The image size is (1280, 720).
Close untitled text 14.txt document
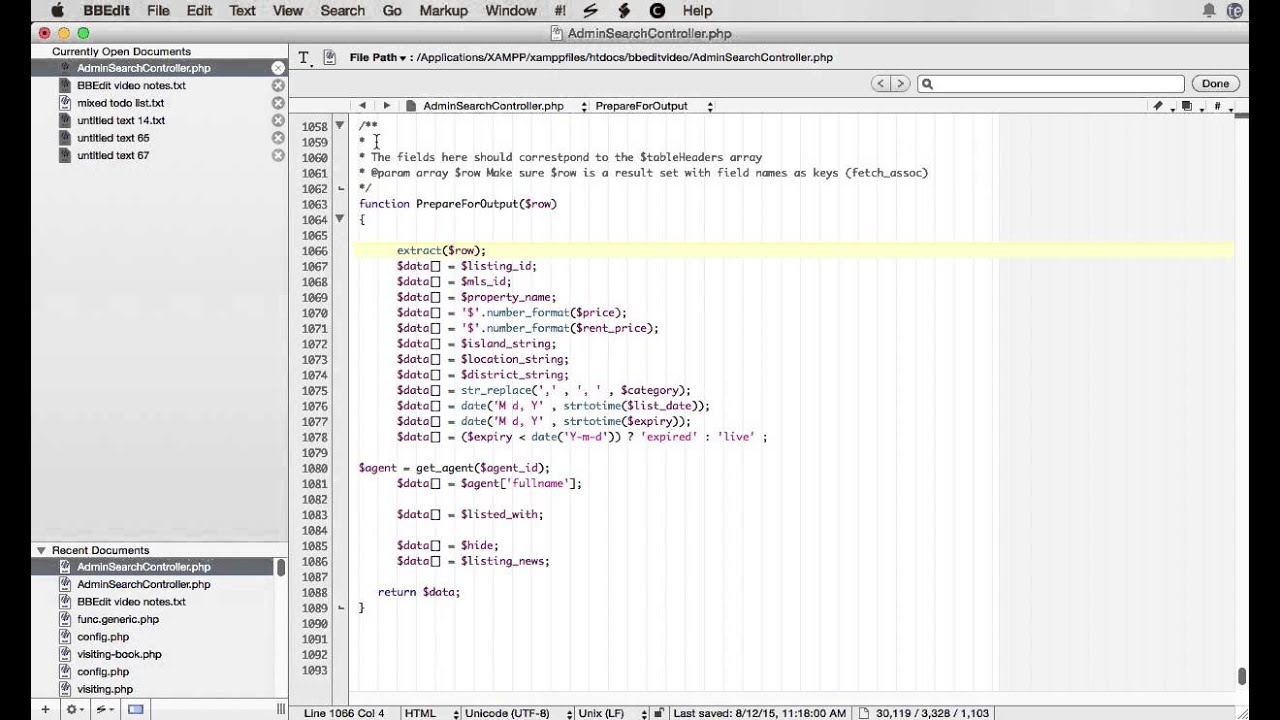click(x=278, y=121)
